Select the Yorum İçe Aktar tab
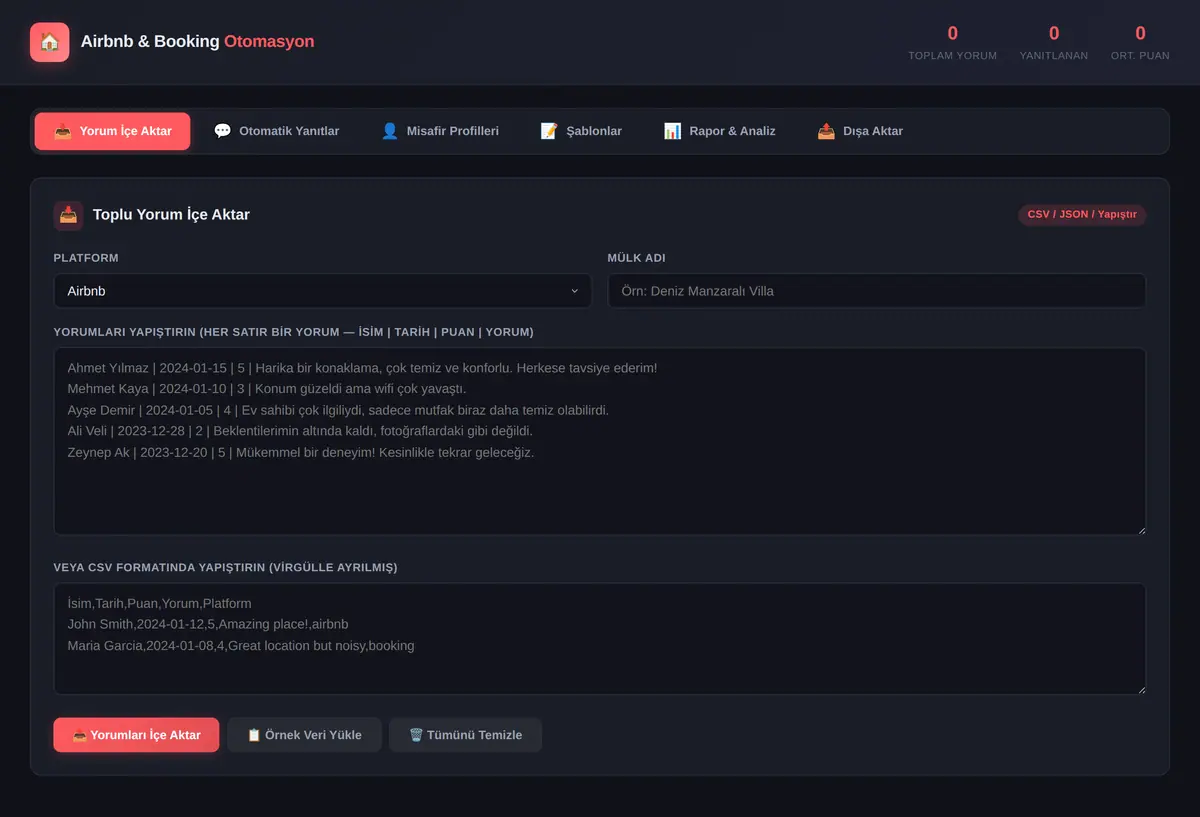1200x817 pixels. point(112,131)
